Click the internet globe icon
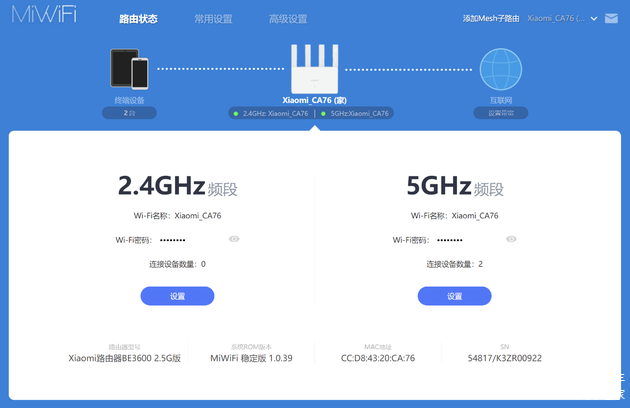The height and width of the screenshot is (408, 630). [500, 68]
